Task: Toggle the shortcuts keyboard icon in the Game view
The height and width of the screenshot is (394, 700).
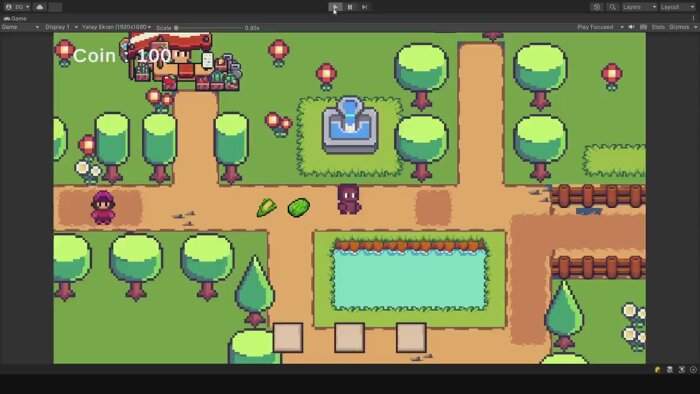Action: [x=643, y=27]
